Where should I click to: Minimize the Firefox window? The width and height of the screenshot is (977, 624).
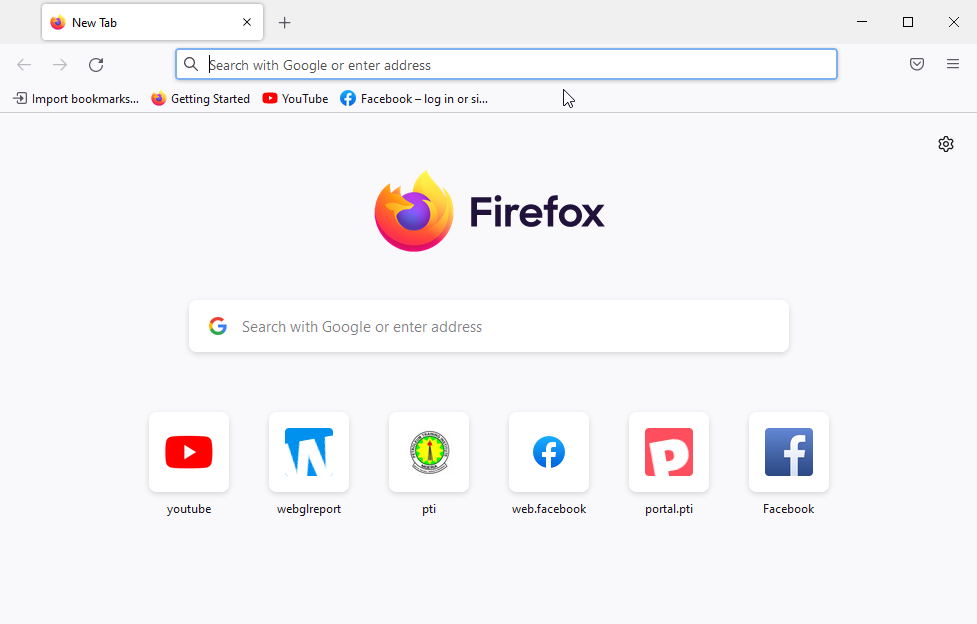862,22
